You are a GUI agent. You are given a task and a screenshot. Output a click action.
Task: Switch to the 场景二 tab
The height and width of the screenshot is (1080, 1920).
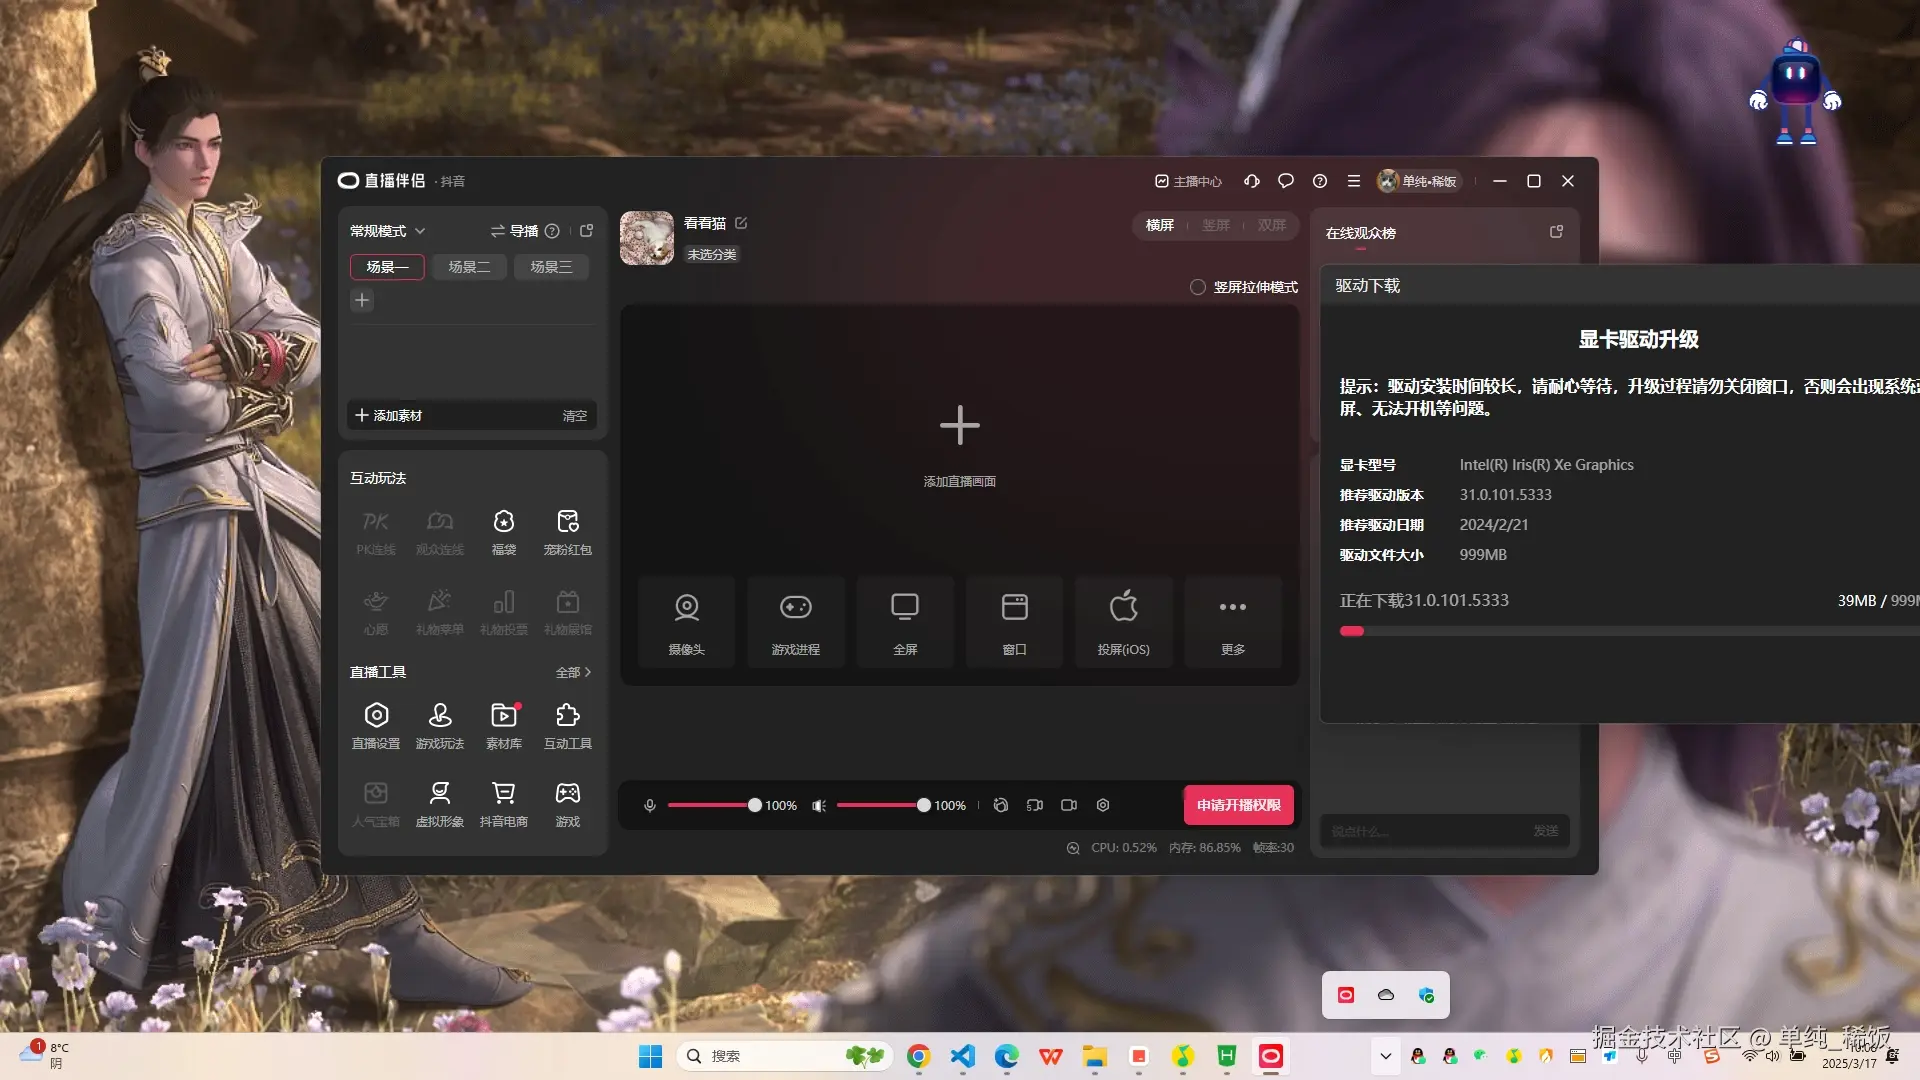(468, 267)
